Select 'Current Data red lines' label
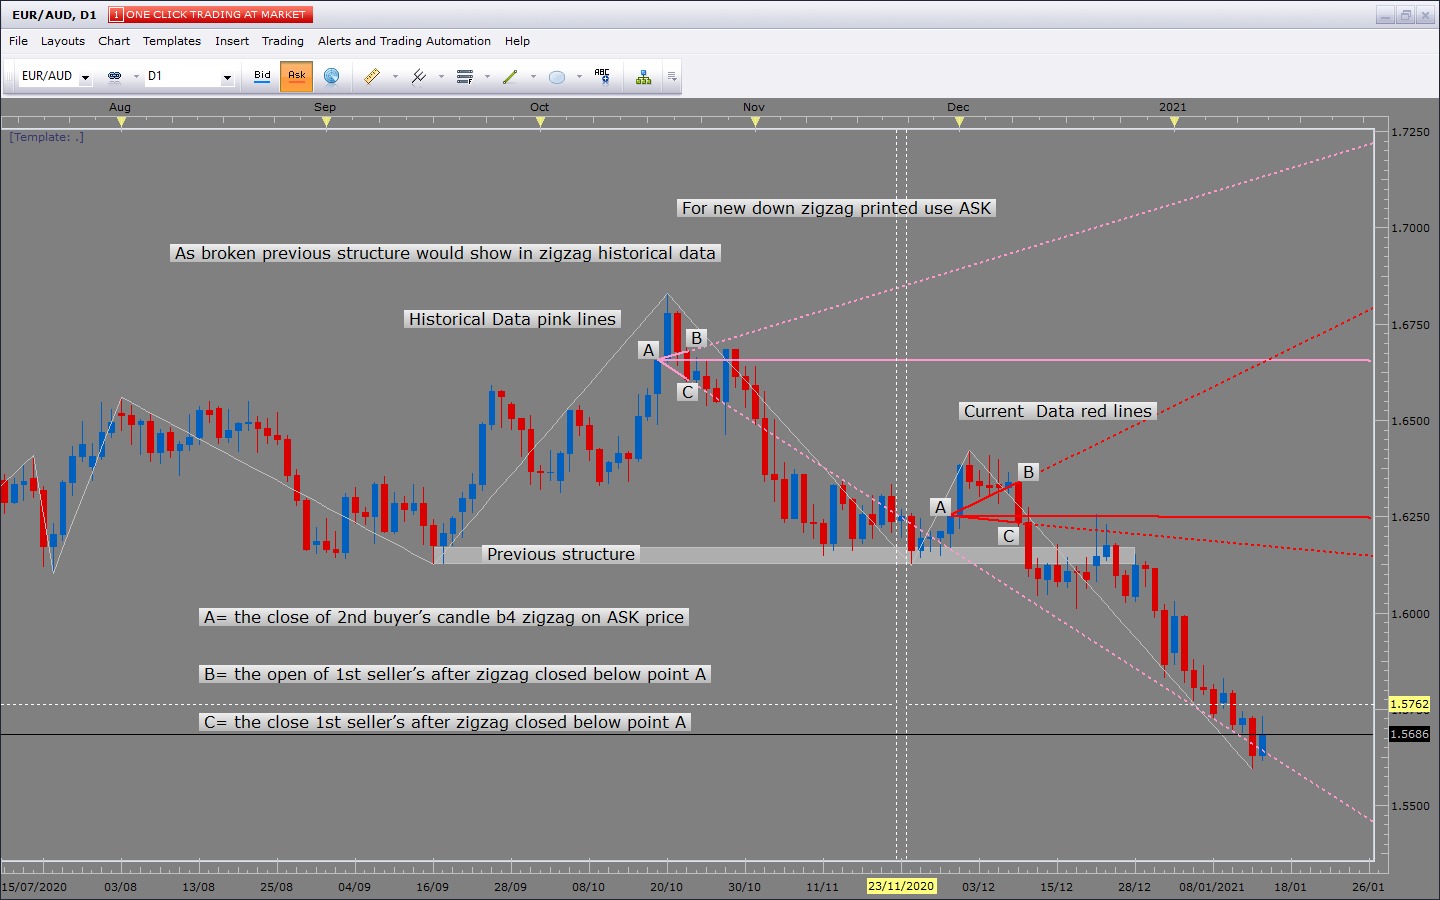 pos(1058,411)
